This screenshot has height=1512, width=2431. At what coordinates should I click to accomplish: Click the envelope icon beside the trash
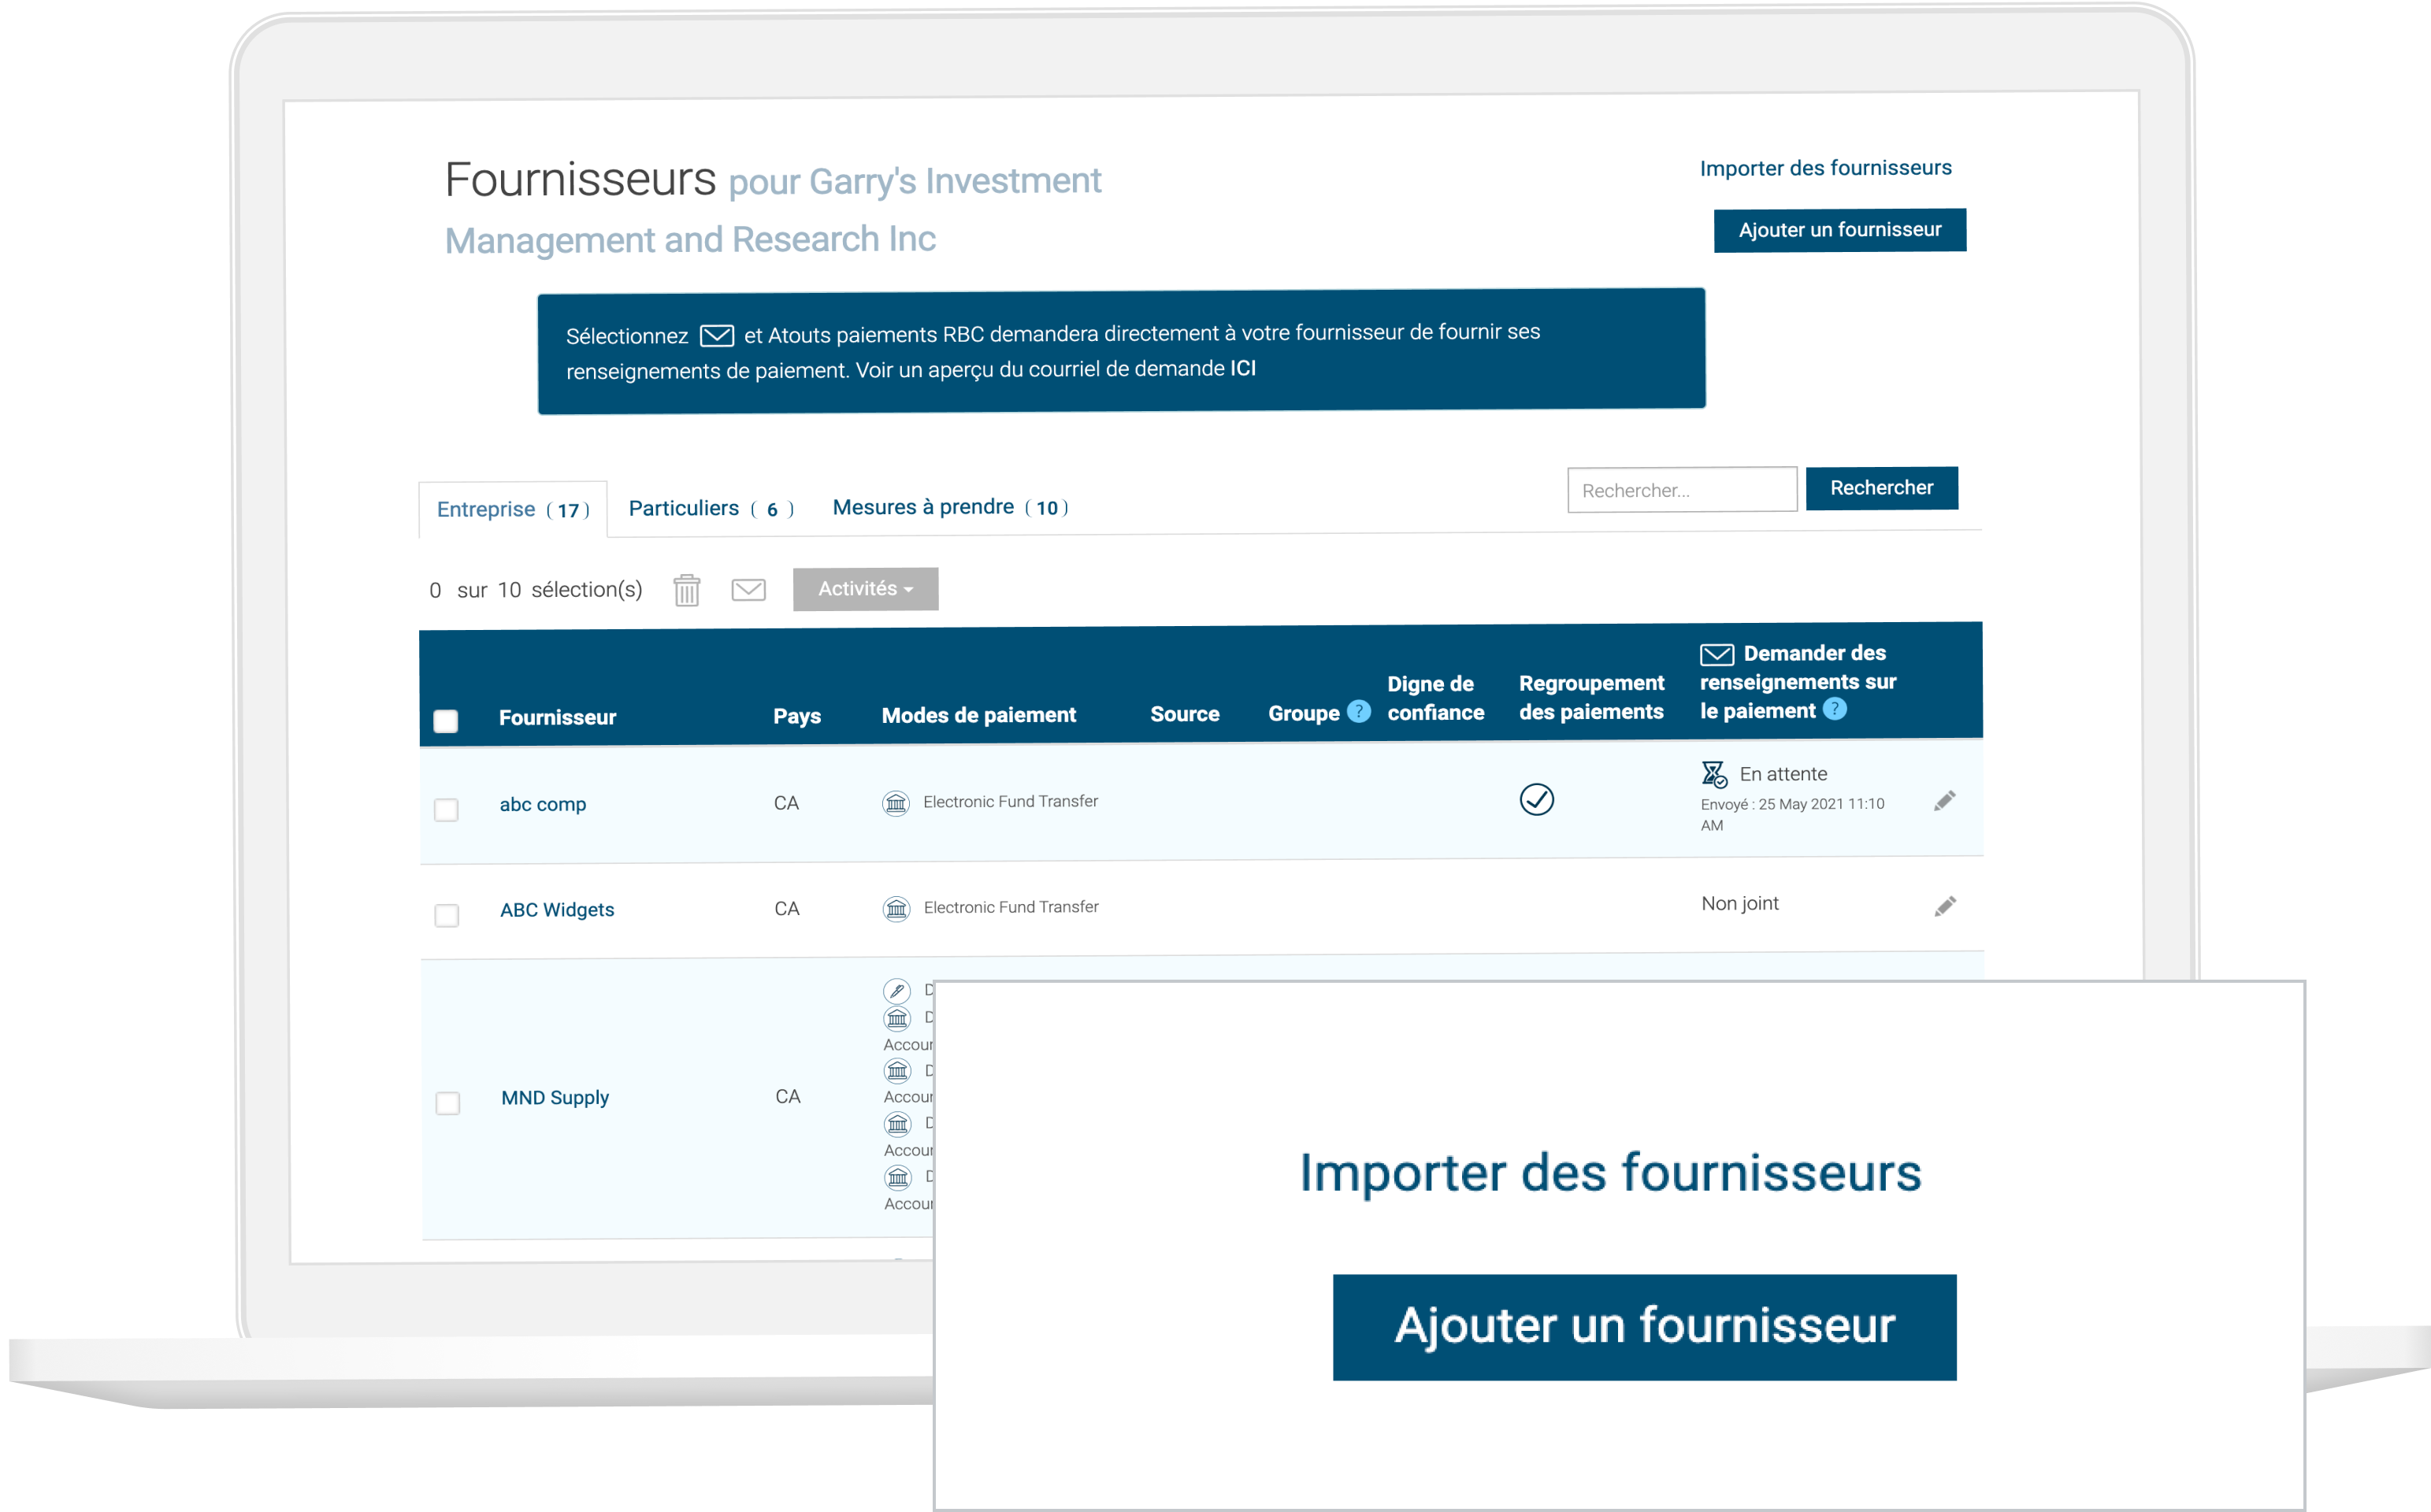click(749, 590)
